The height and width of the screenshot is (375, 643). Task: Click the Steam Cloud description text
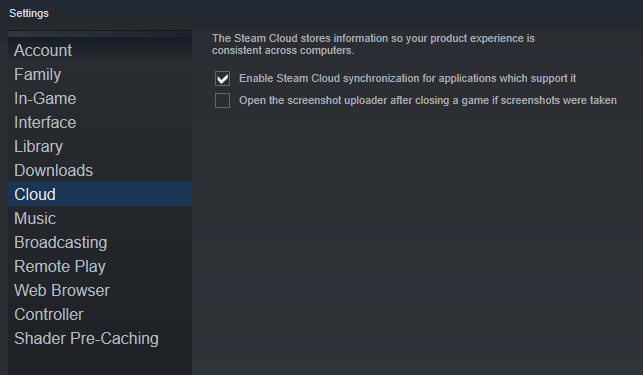point(373,44)
